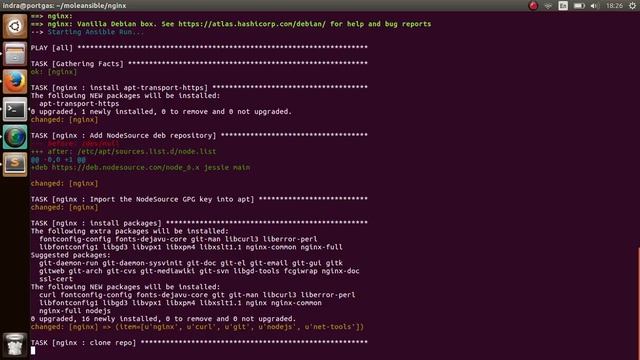This screenshot has width=640, height=360.
Task: Click the 'PLAY [all]' line
Action: pyautogui.click(x=199, y=48)
